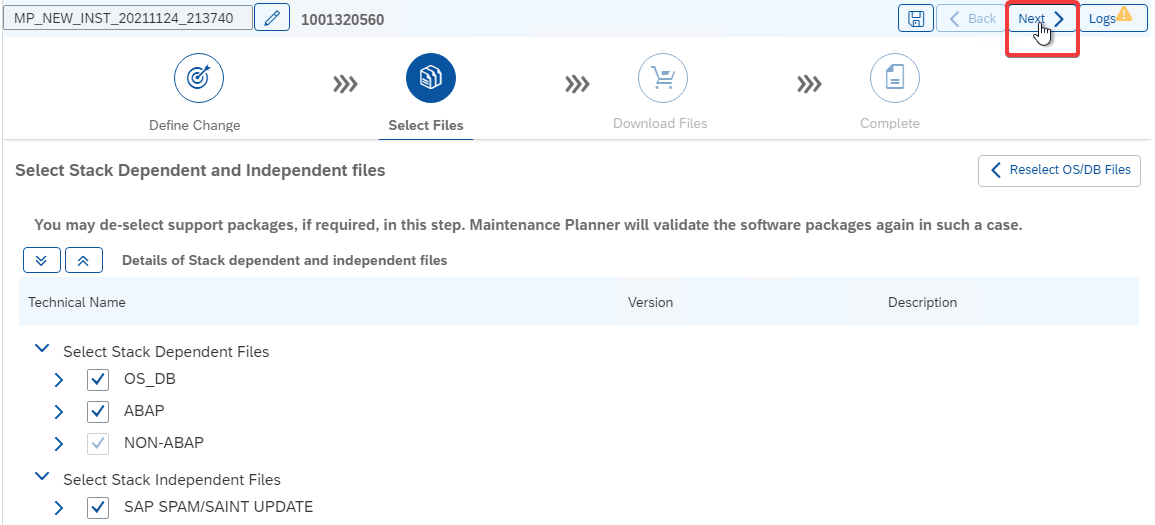Open the Complete step label
The height and width of the screenshot is (525, 1155).
click(890, 124)
